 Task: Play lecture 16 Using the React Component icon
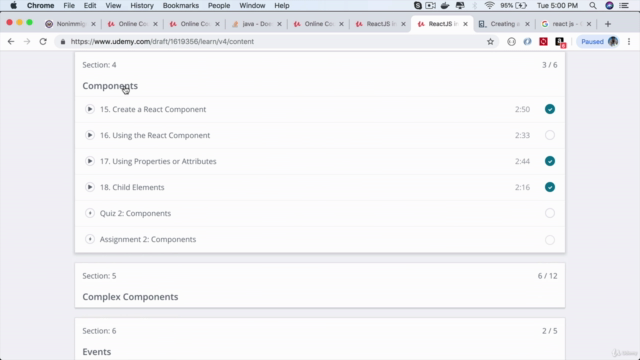90,135
